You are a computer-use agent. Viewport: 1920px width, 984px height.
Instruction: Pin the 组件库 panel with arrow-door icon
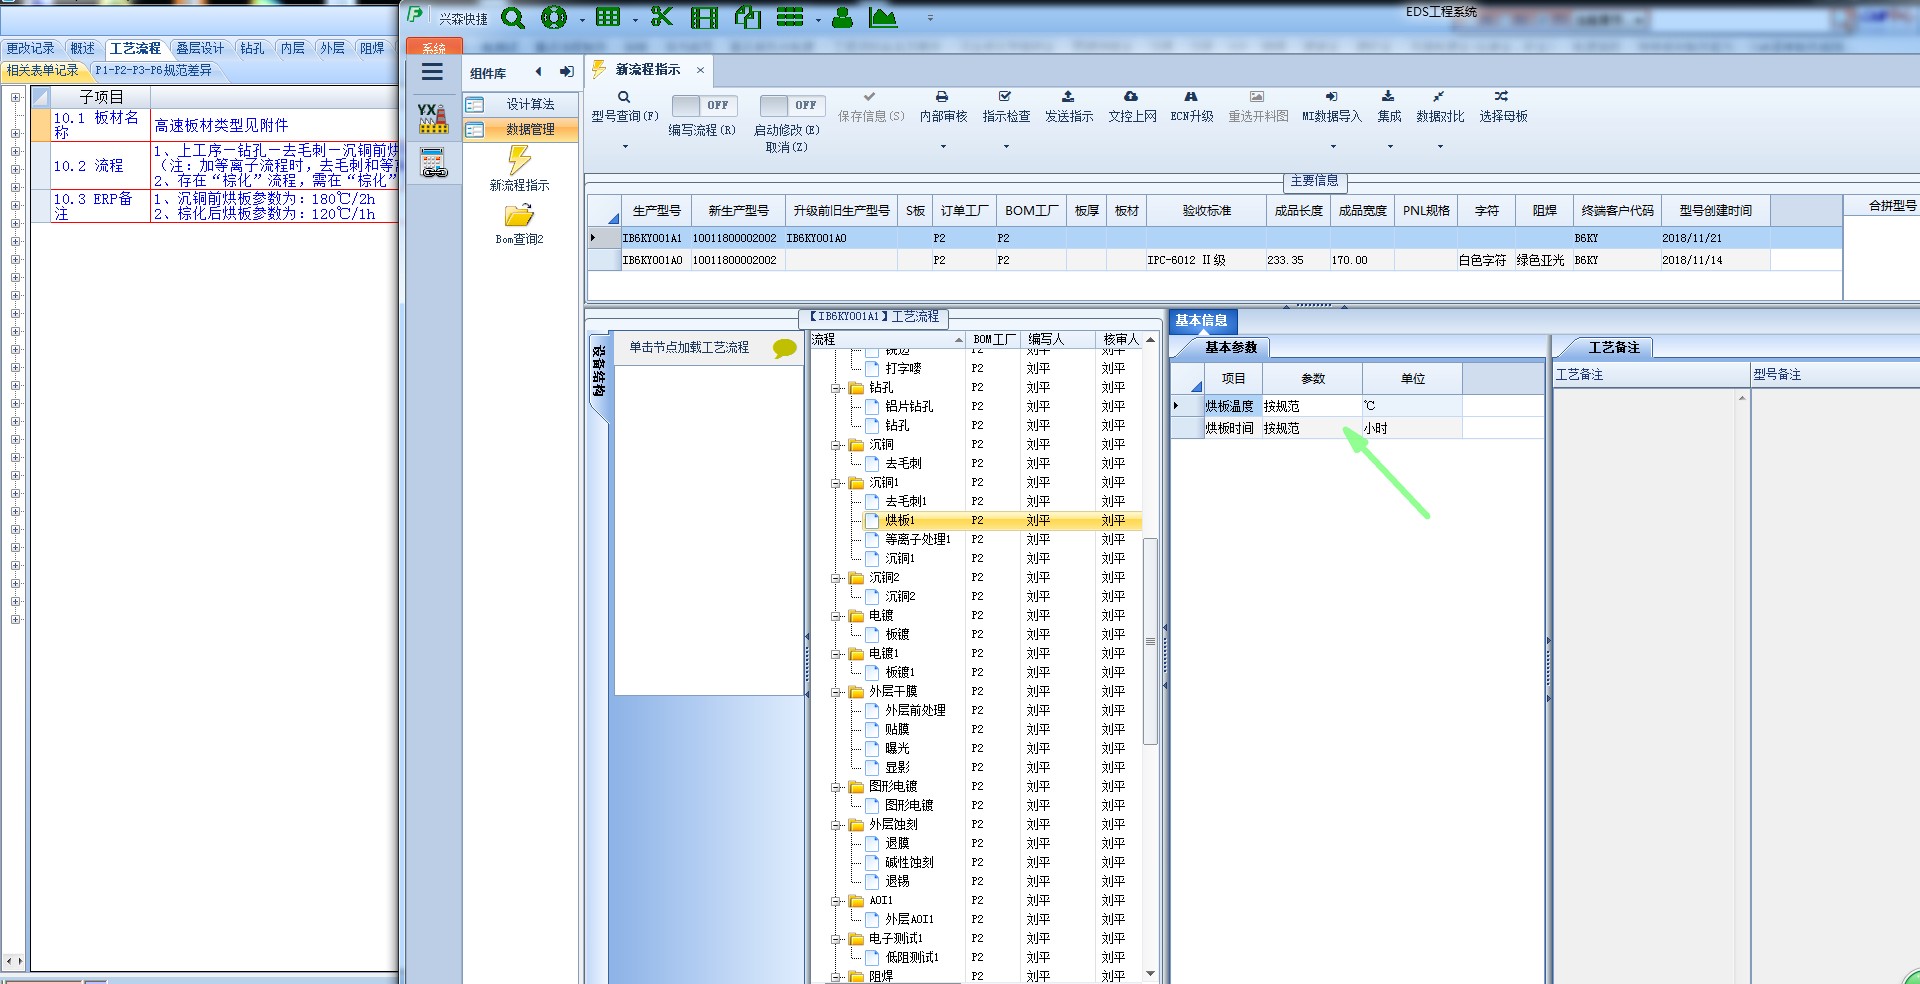[566, 72]
